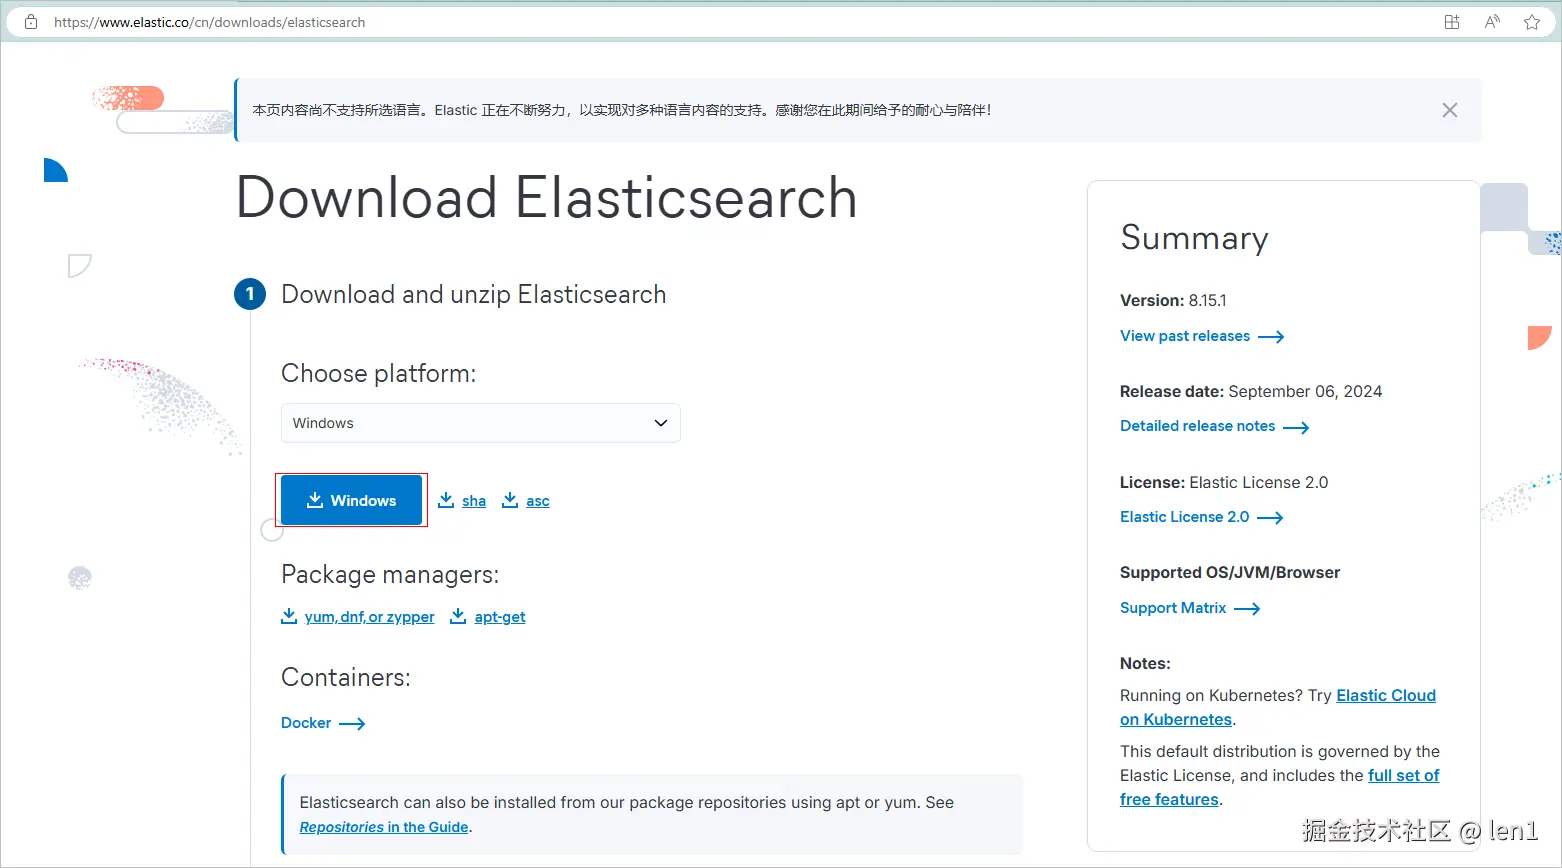Click arrow beside Elastic License 2.0 link
This screenshot has height=868, width=1562.
[1270, 518]
